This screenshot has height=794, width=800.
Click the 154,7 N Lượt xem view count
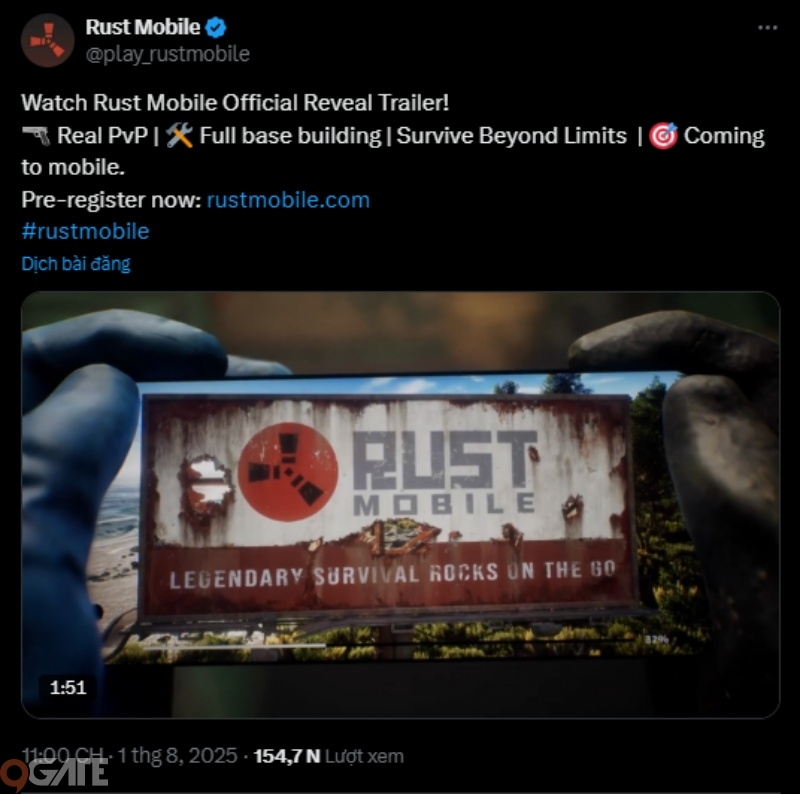[x=329, y=756]
